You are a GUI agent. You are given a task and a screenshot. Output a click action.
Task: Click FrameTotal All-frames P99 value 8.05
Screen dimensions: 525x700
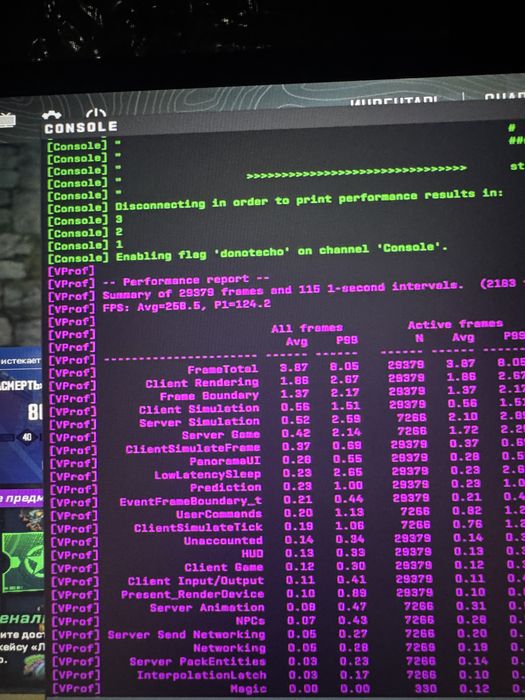344,366
